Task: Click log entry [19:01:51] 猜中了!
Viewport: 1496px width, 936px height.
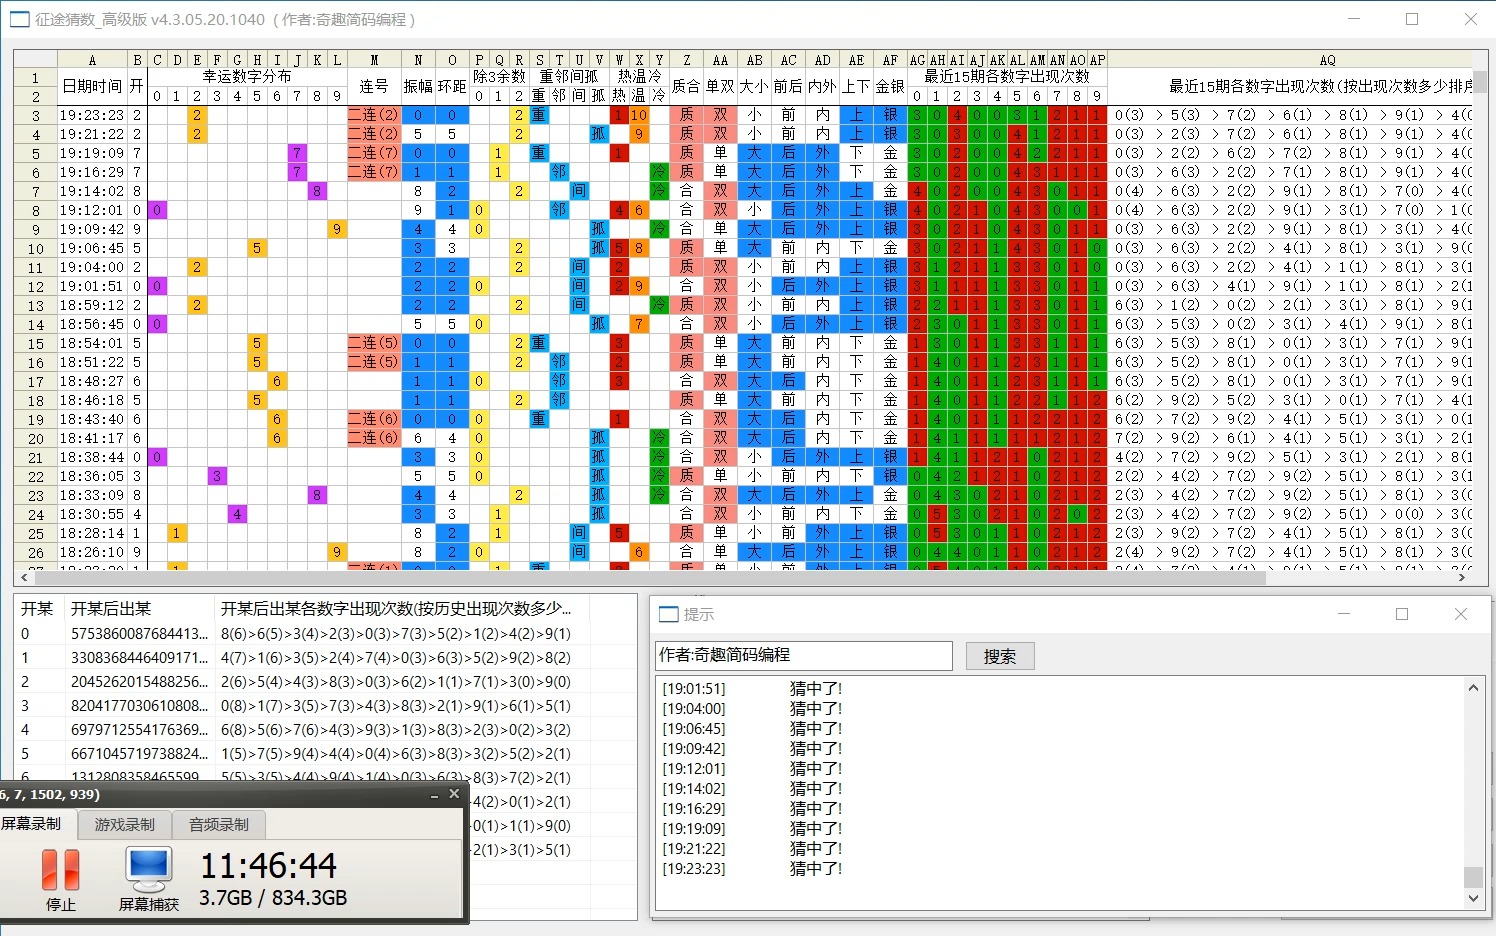Action: tap(752, 689)
